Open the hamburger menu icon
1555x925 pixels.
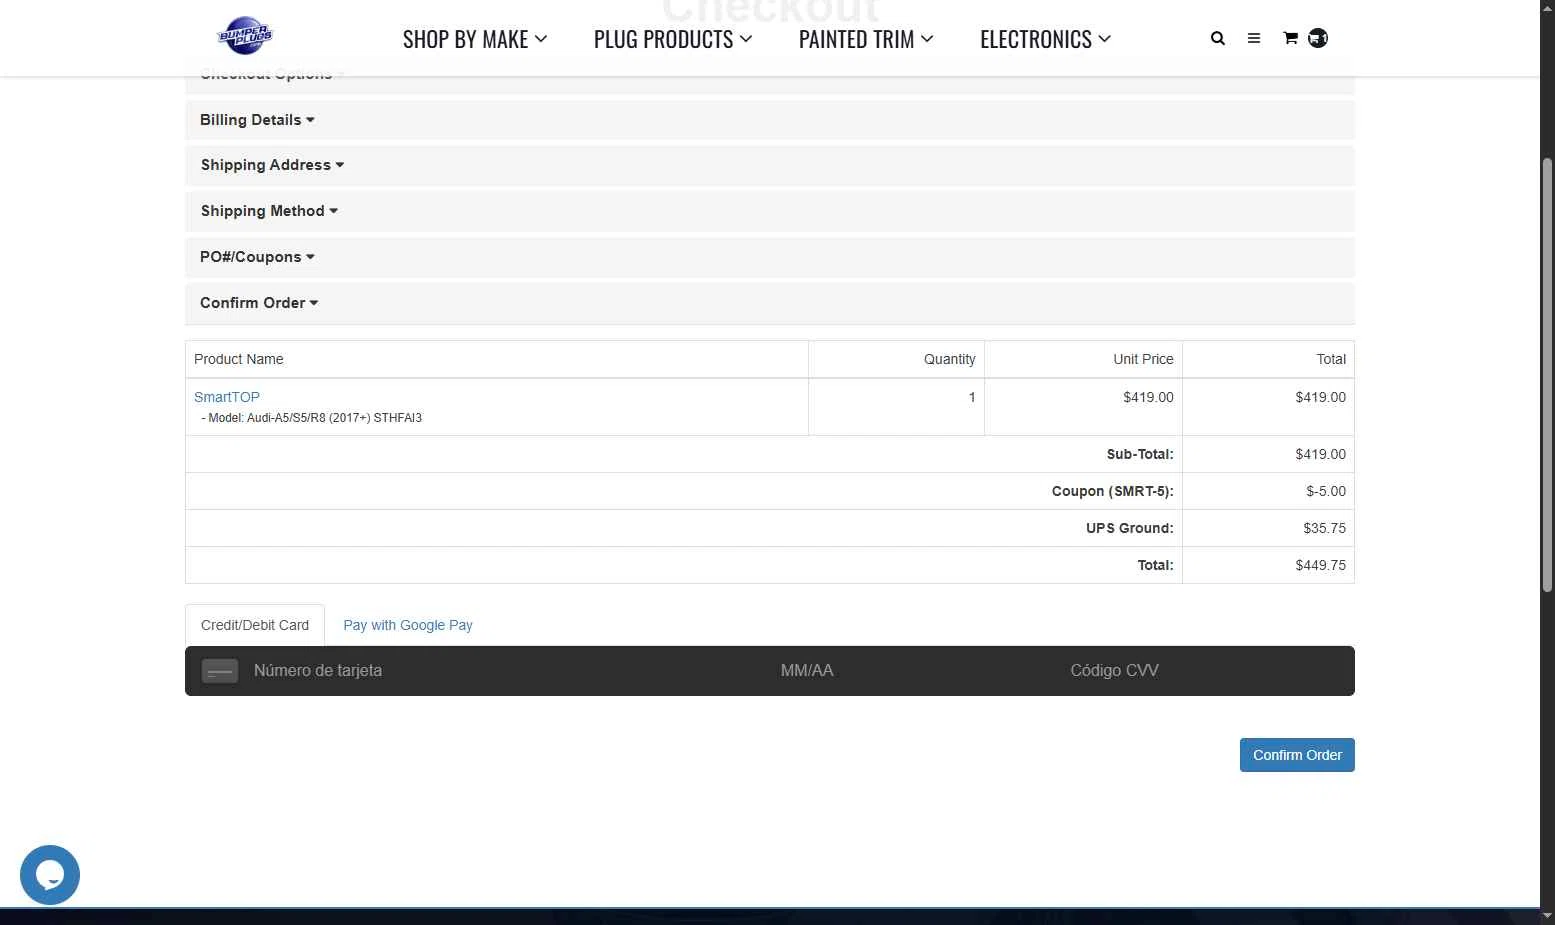(1253, 38)
